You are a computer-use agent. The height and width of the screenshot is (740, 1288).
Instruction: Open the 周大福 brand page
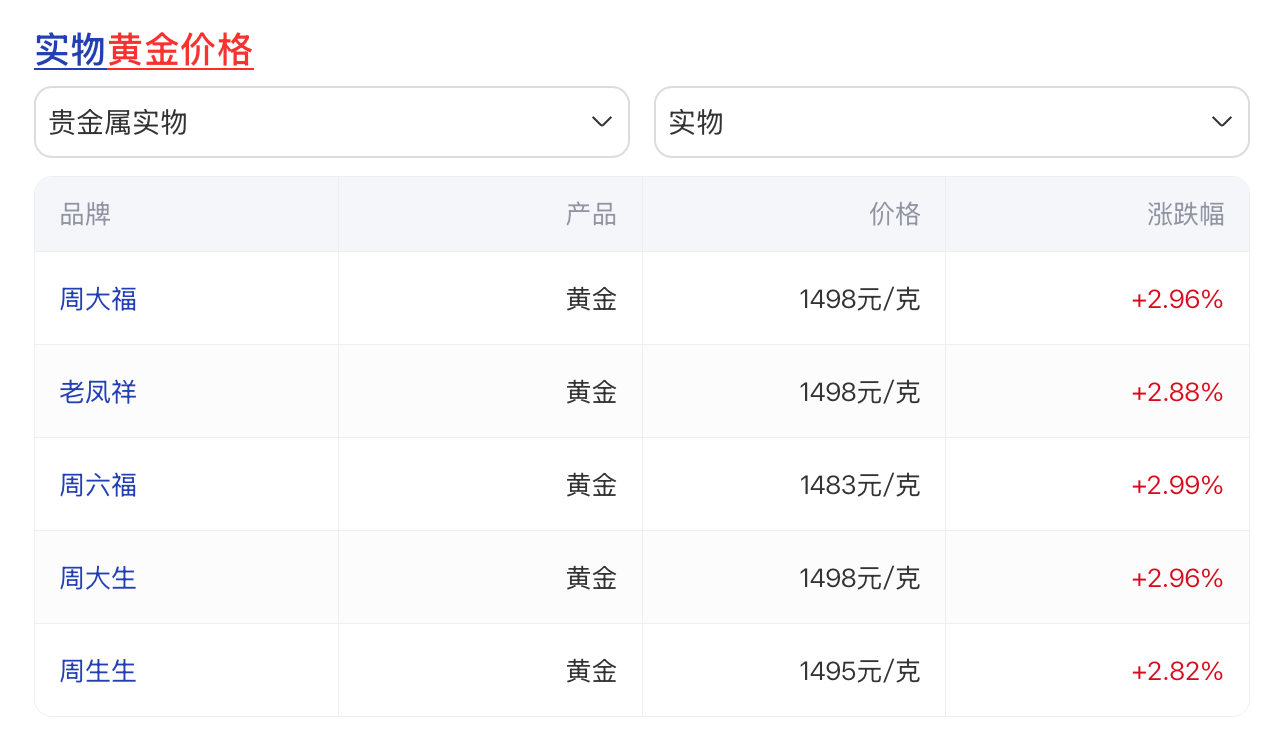coord(97,298)
